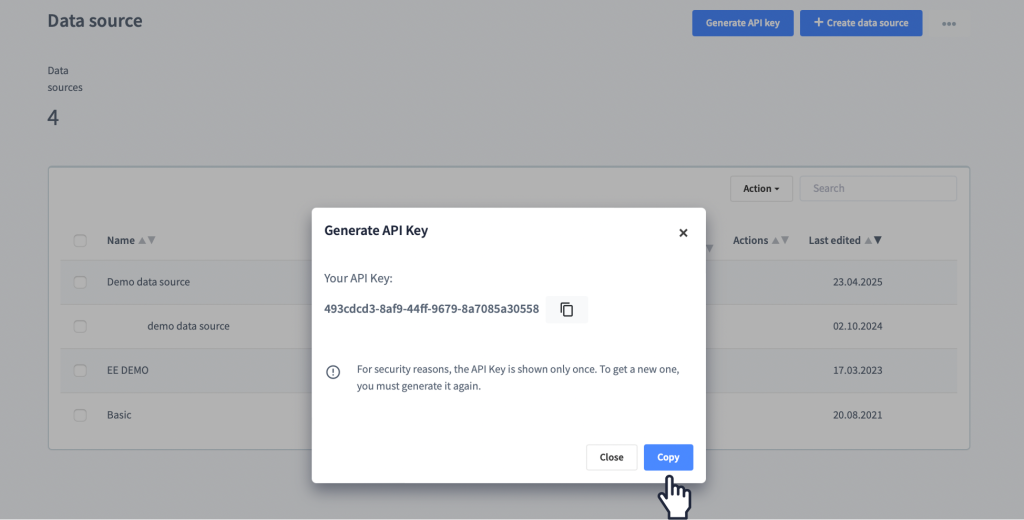Sort Last edited column with arrows
1024x520 pixels.
click(873, 240)
